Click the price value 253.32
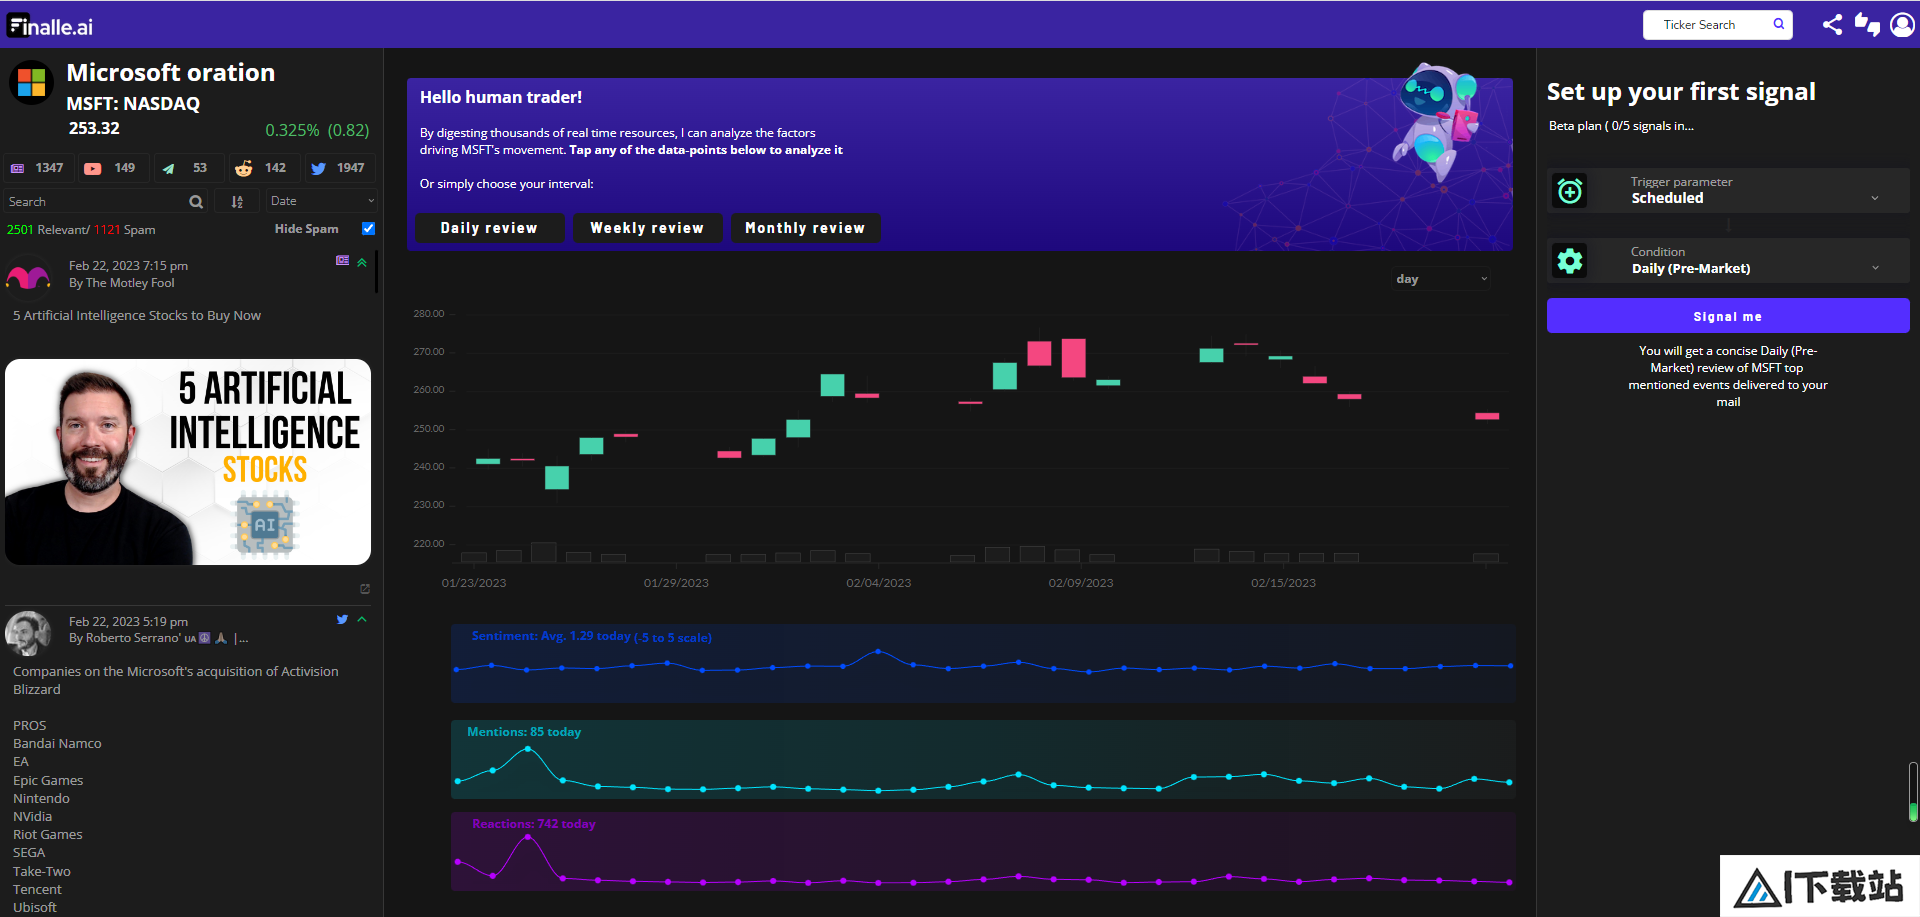This screenshot has width=1920, height=917. point(94,128)
